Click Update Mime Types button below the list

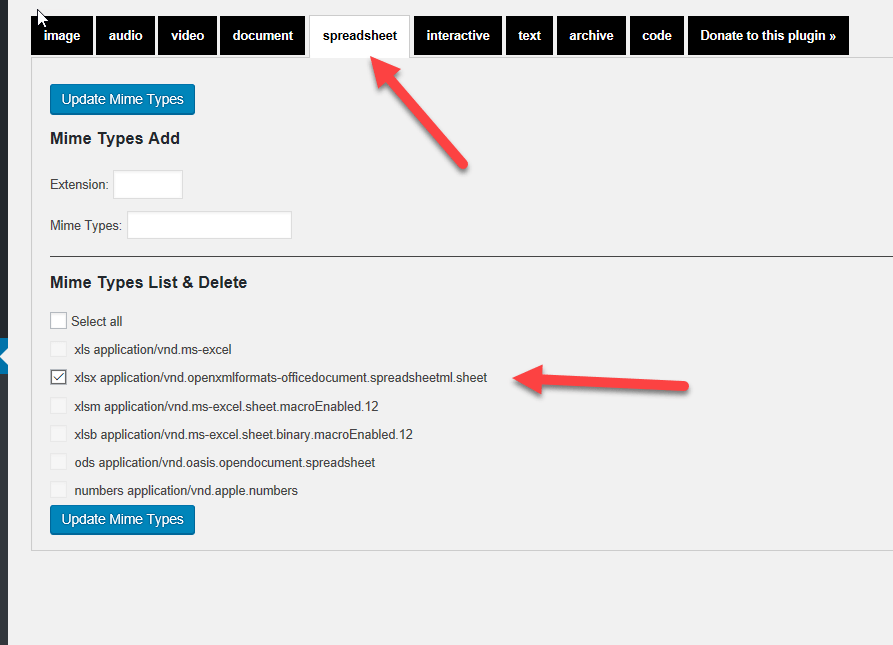[122, 520]
